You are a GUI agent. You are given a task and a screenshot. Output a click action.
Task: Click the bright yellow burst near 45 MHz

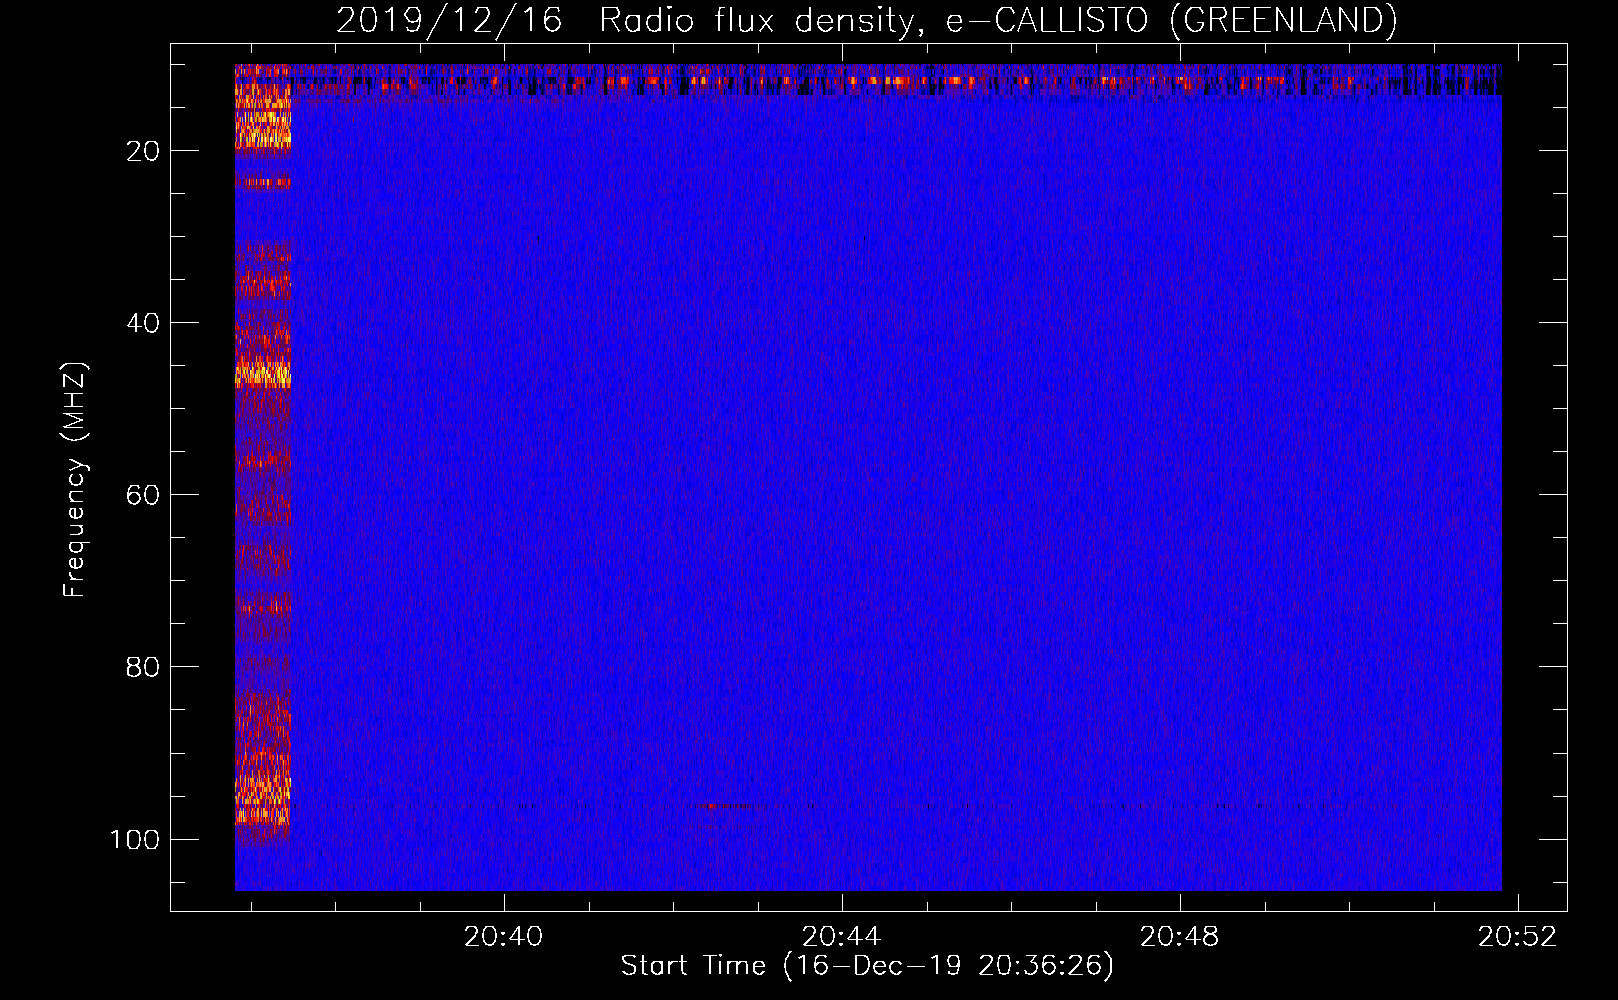pyautogui.click(x=263, y=376)
